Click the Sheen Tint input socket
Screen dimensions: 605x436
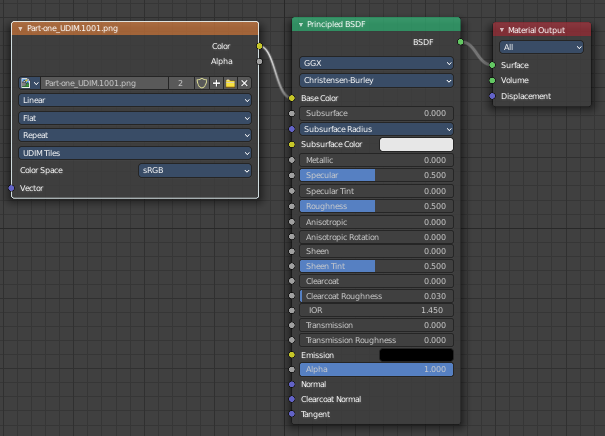(x=292, y=266)
